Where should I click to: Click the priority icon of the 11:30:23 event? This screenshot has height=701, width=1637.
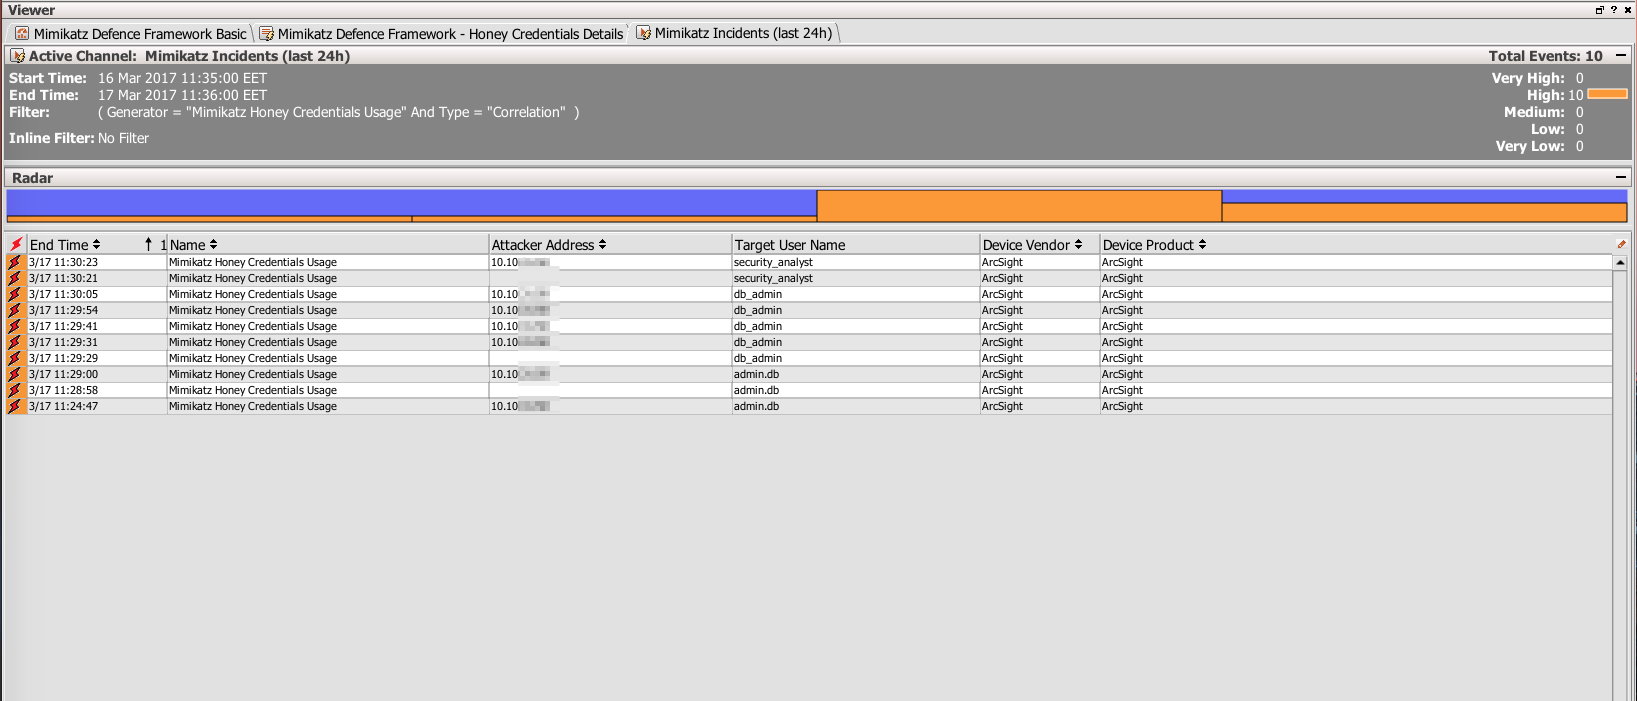[x=15, y=263]
